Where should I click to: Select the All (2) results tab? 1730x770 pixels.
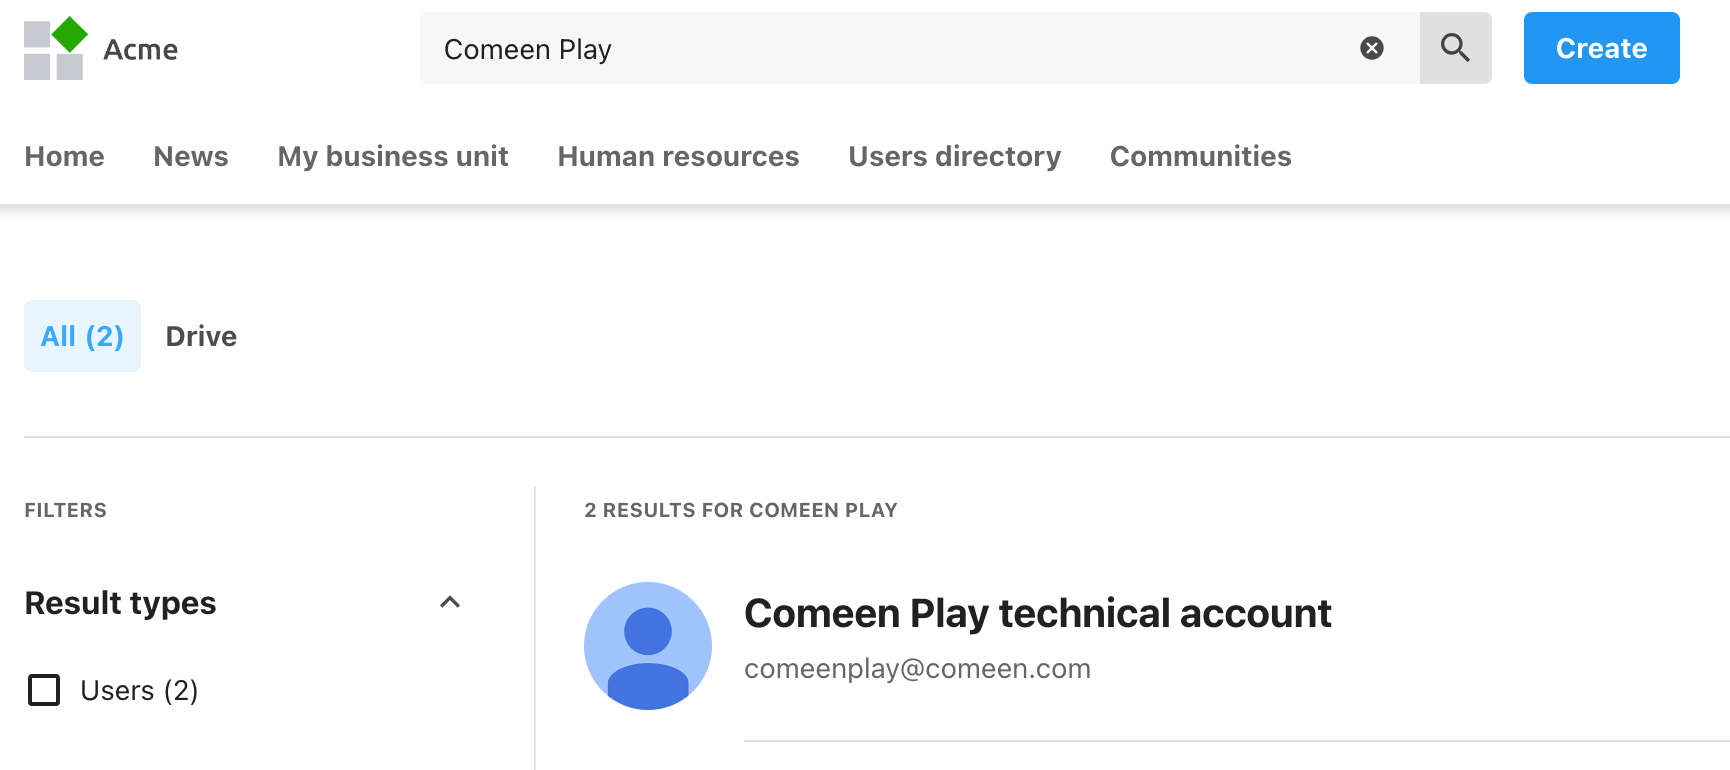pyautogui.click(x=82, y=336)
